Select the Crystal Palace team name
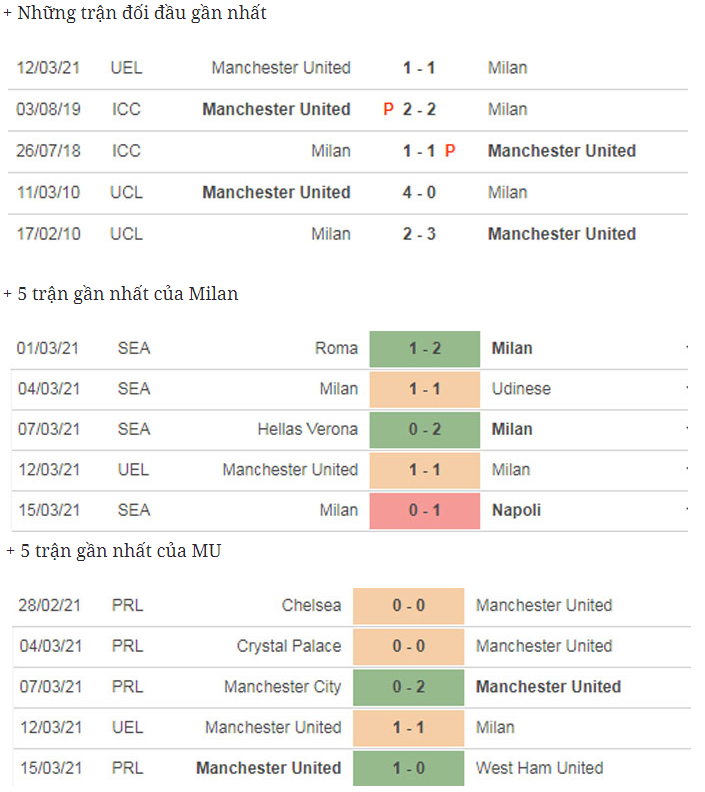Viewport: 705px width, 792px height. [x=289, y=646]
